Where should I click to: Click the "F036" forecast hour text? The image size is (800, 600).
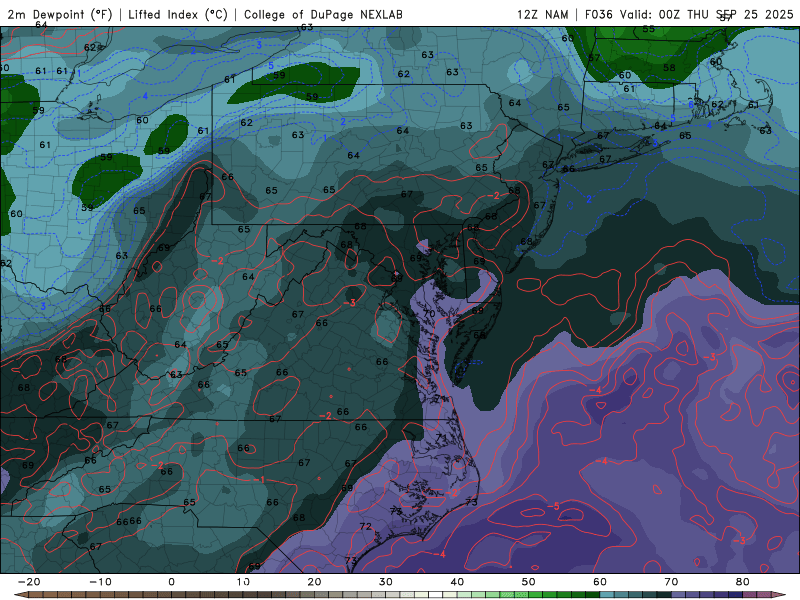pyautogui.click(x=598, y=14)
